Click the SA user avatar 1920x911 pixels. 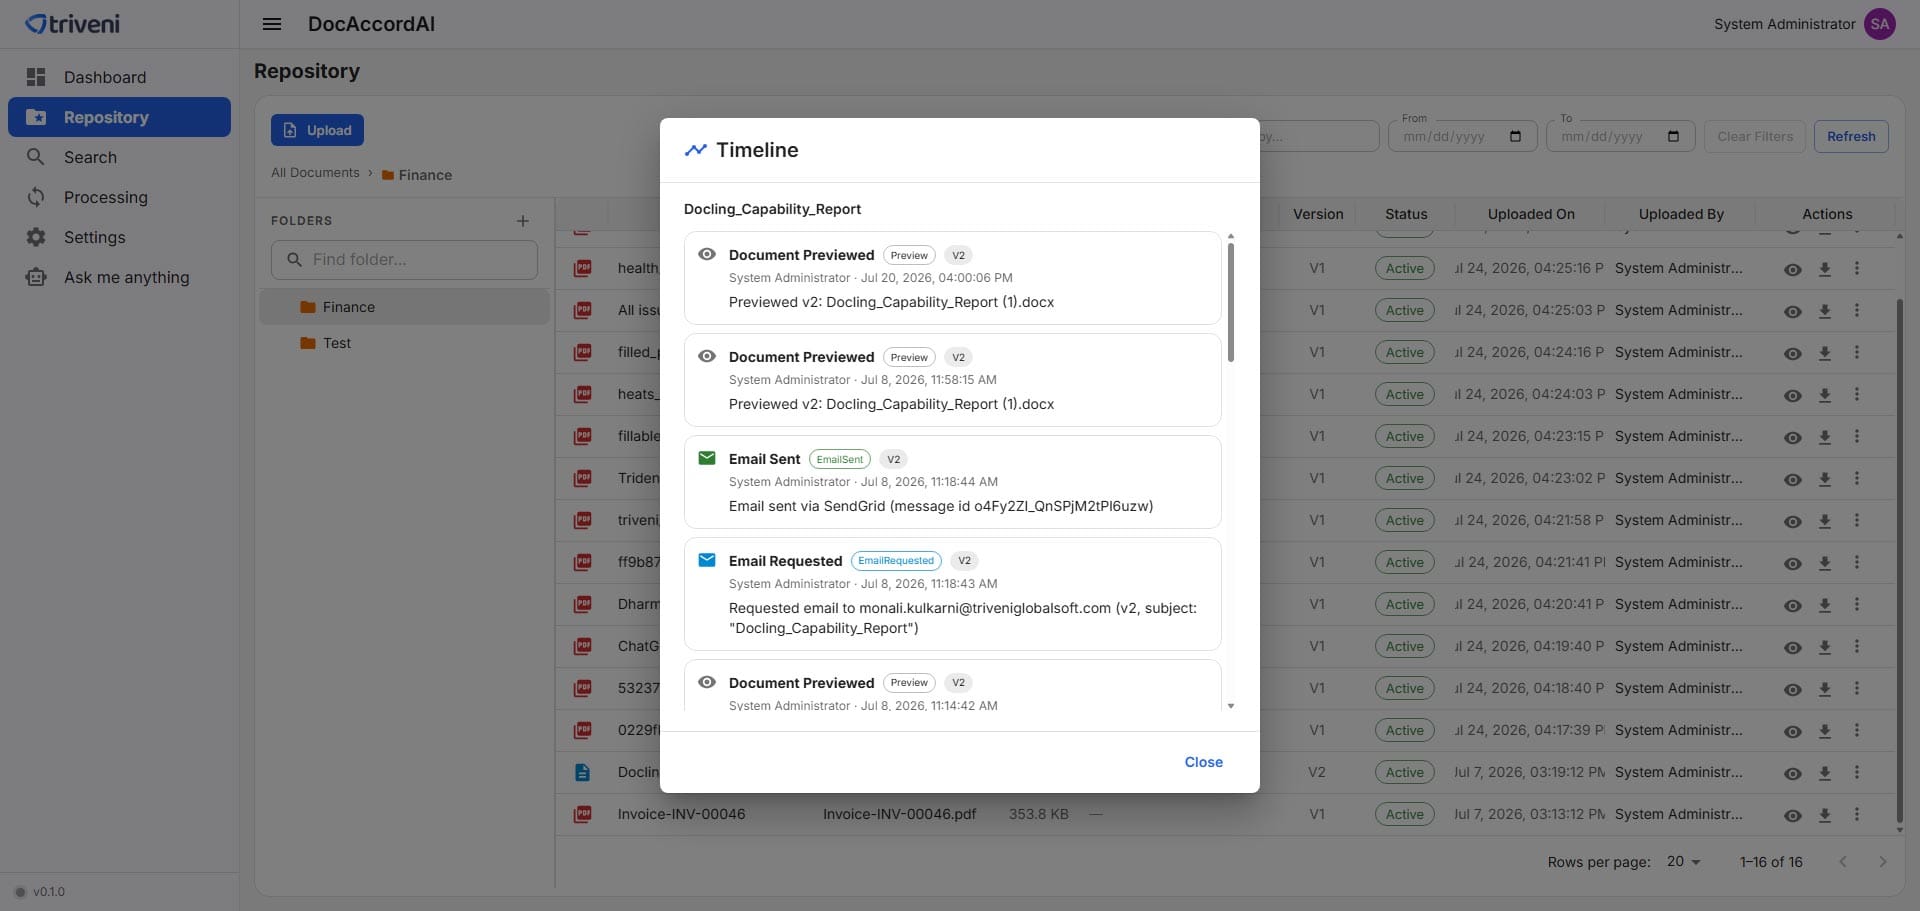tap(1880, 24)
